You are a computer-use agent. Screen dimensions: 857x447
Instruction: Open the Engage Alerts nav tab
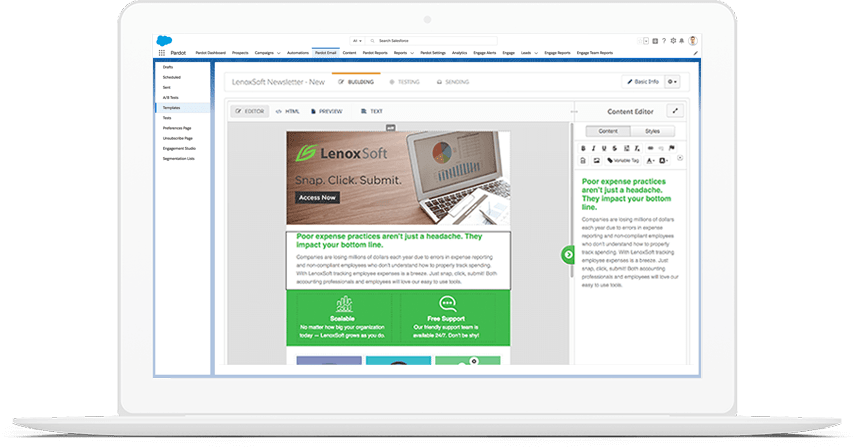pyautogui.click(x=485, y=53)
